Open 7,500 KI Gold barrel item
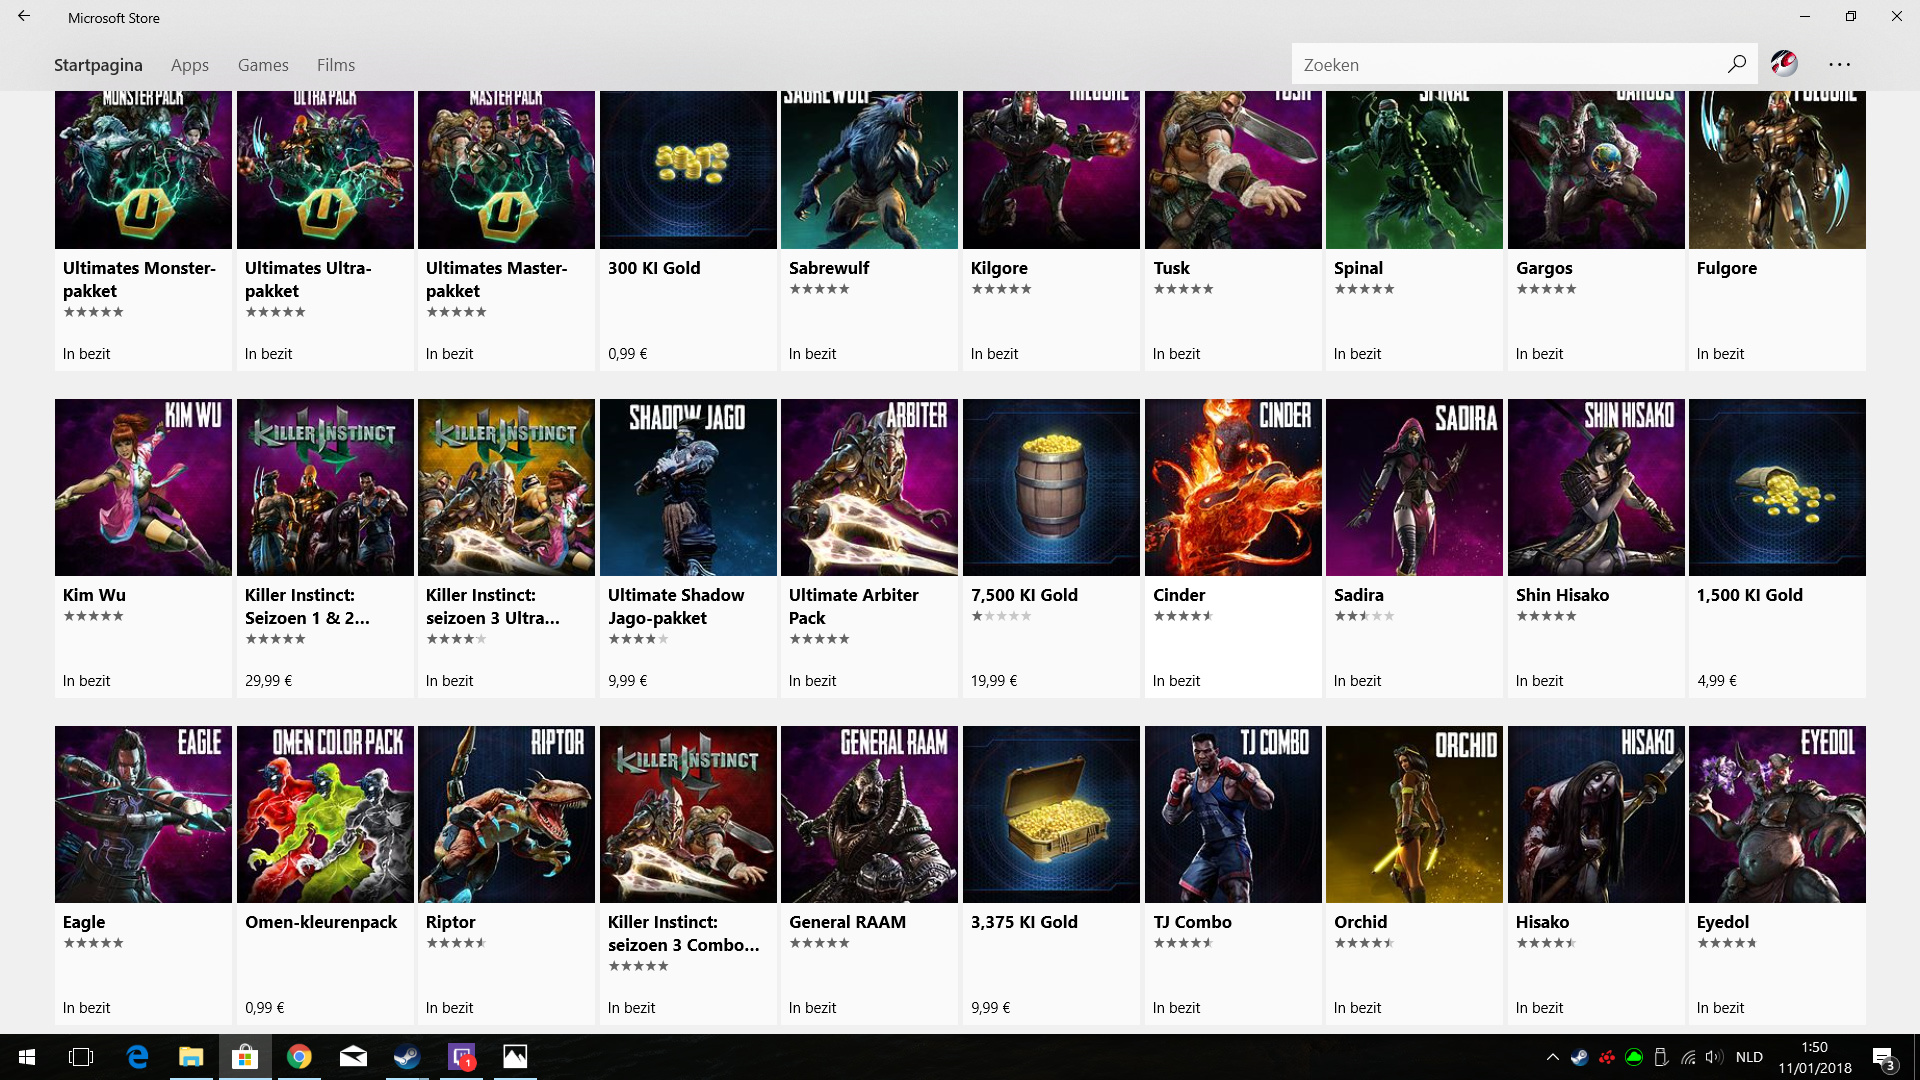The height and width of the screenshot is (1080, 1920). coord(1051,548)
